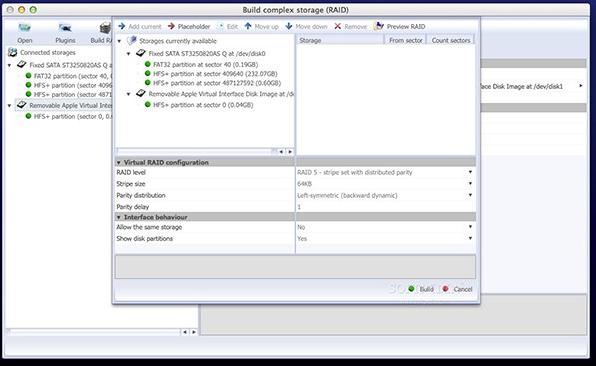Click the Move down arrow icon
Image resolution: width=596 pixels, height=366 pixels.
pos(289,26)
